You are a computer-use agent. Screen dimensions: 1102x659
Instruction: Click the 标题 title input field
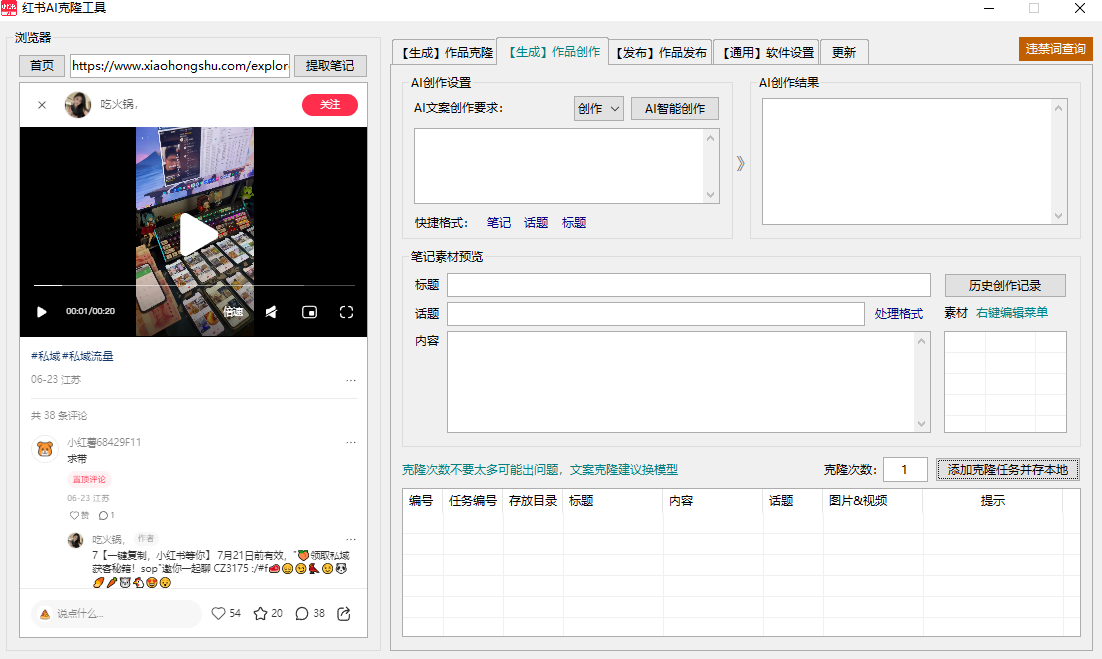click(689, 285)
